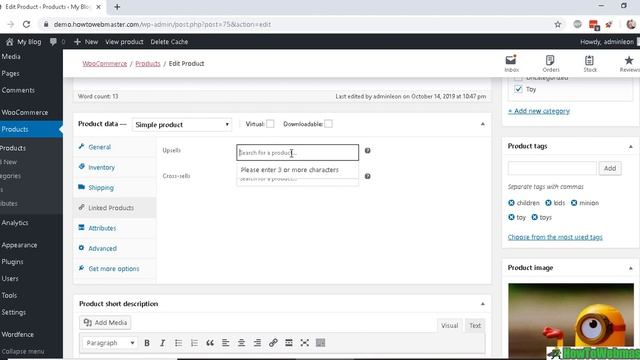Screen dimensions: 640x360
Task: Align text center in editor
Action: (x=241, y=343)
